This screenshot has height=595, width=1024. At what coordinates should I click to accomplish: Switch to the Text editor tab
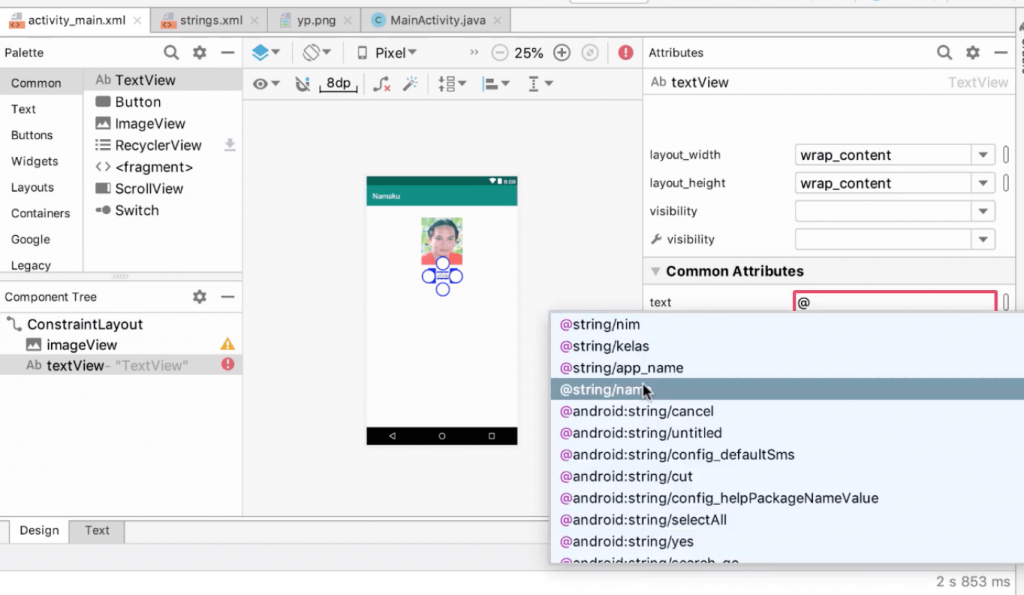[x=97, y=530]
